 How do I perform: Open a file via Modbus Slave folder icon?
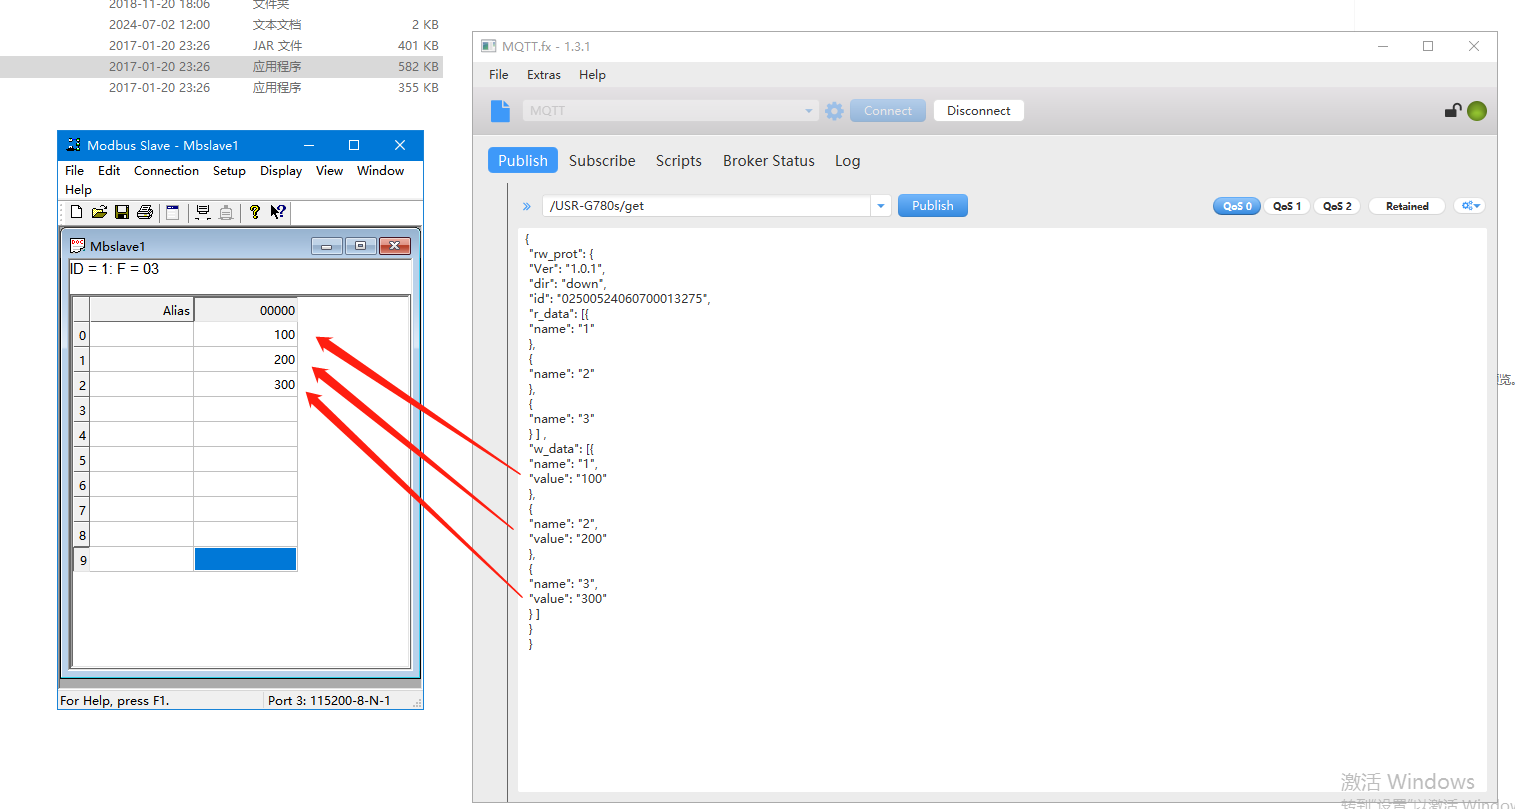pos(99,212)
